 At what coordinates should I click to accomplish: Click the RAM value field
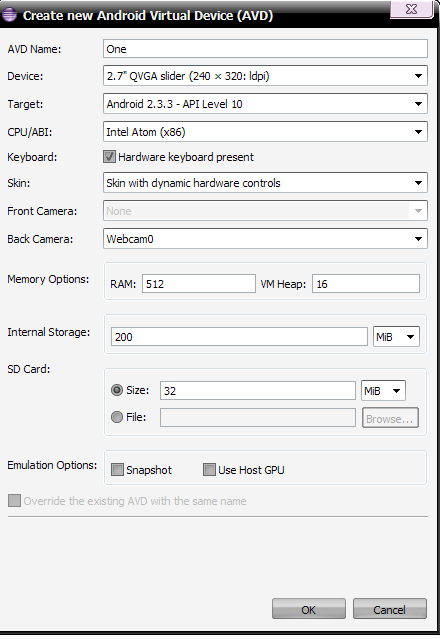(199, 284)
